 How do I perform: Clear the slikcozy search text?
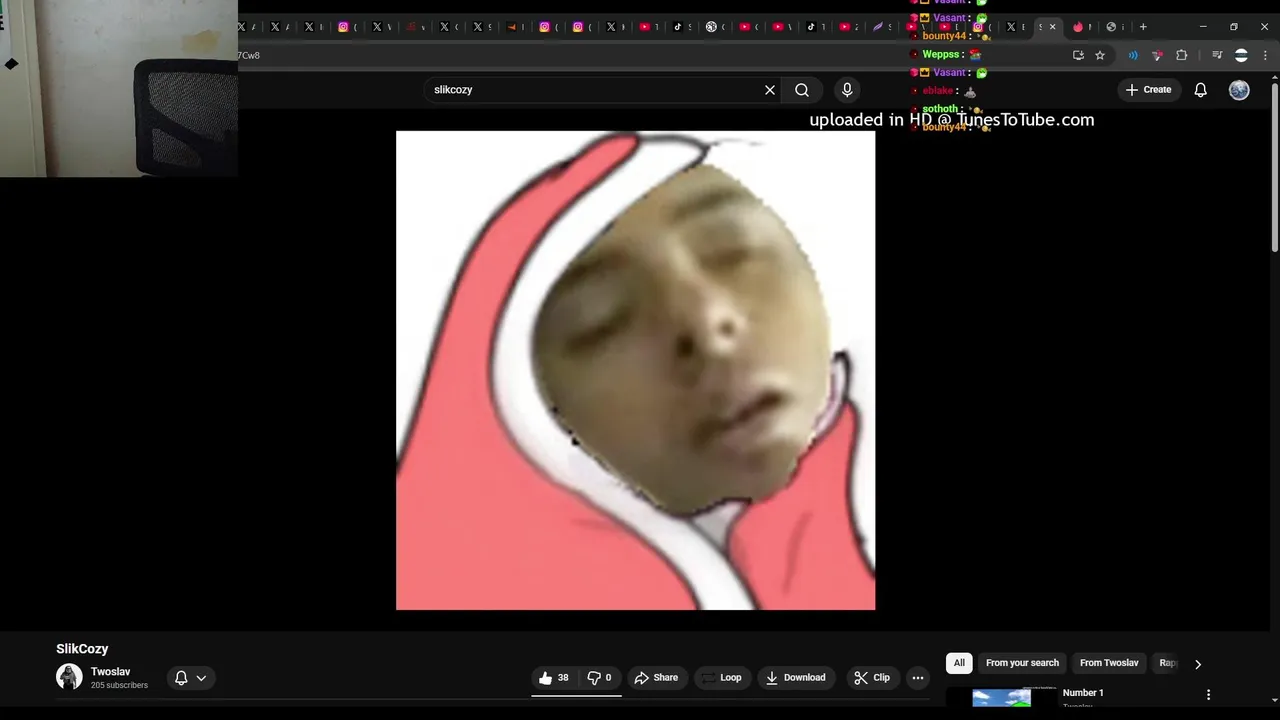[770, 90]
